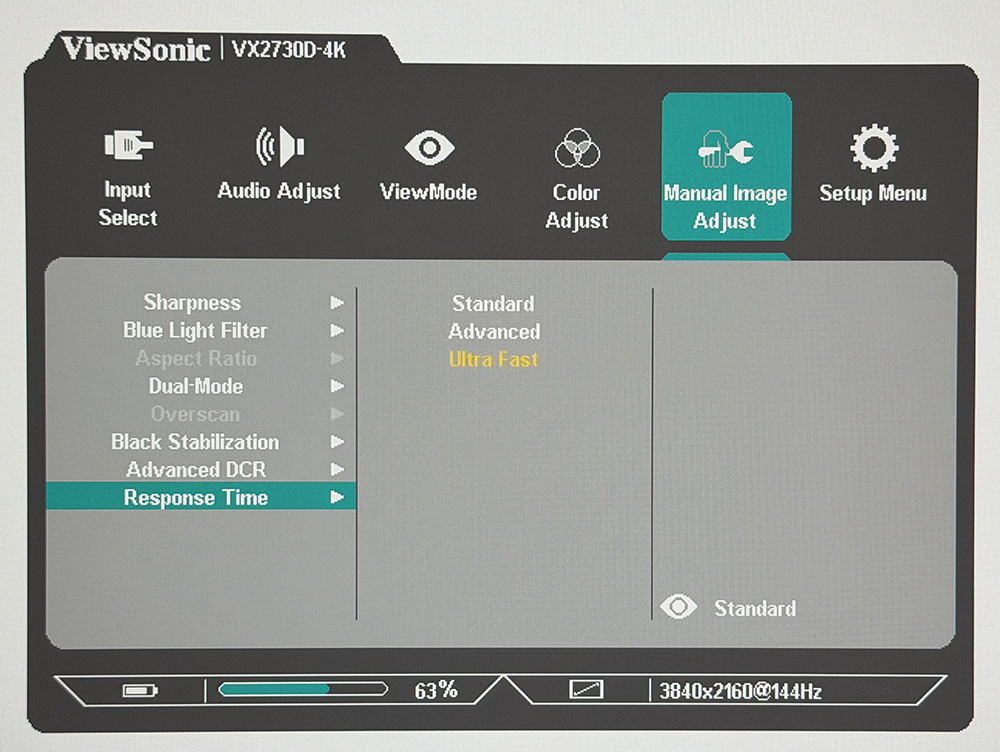Select the highlighted Response Time setting
Viewport: 1000px width, 752px height.
point(201,497)
